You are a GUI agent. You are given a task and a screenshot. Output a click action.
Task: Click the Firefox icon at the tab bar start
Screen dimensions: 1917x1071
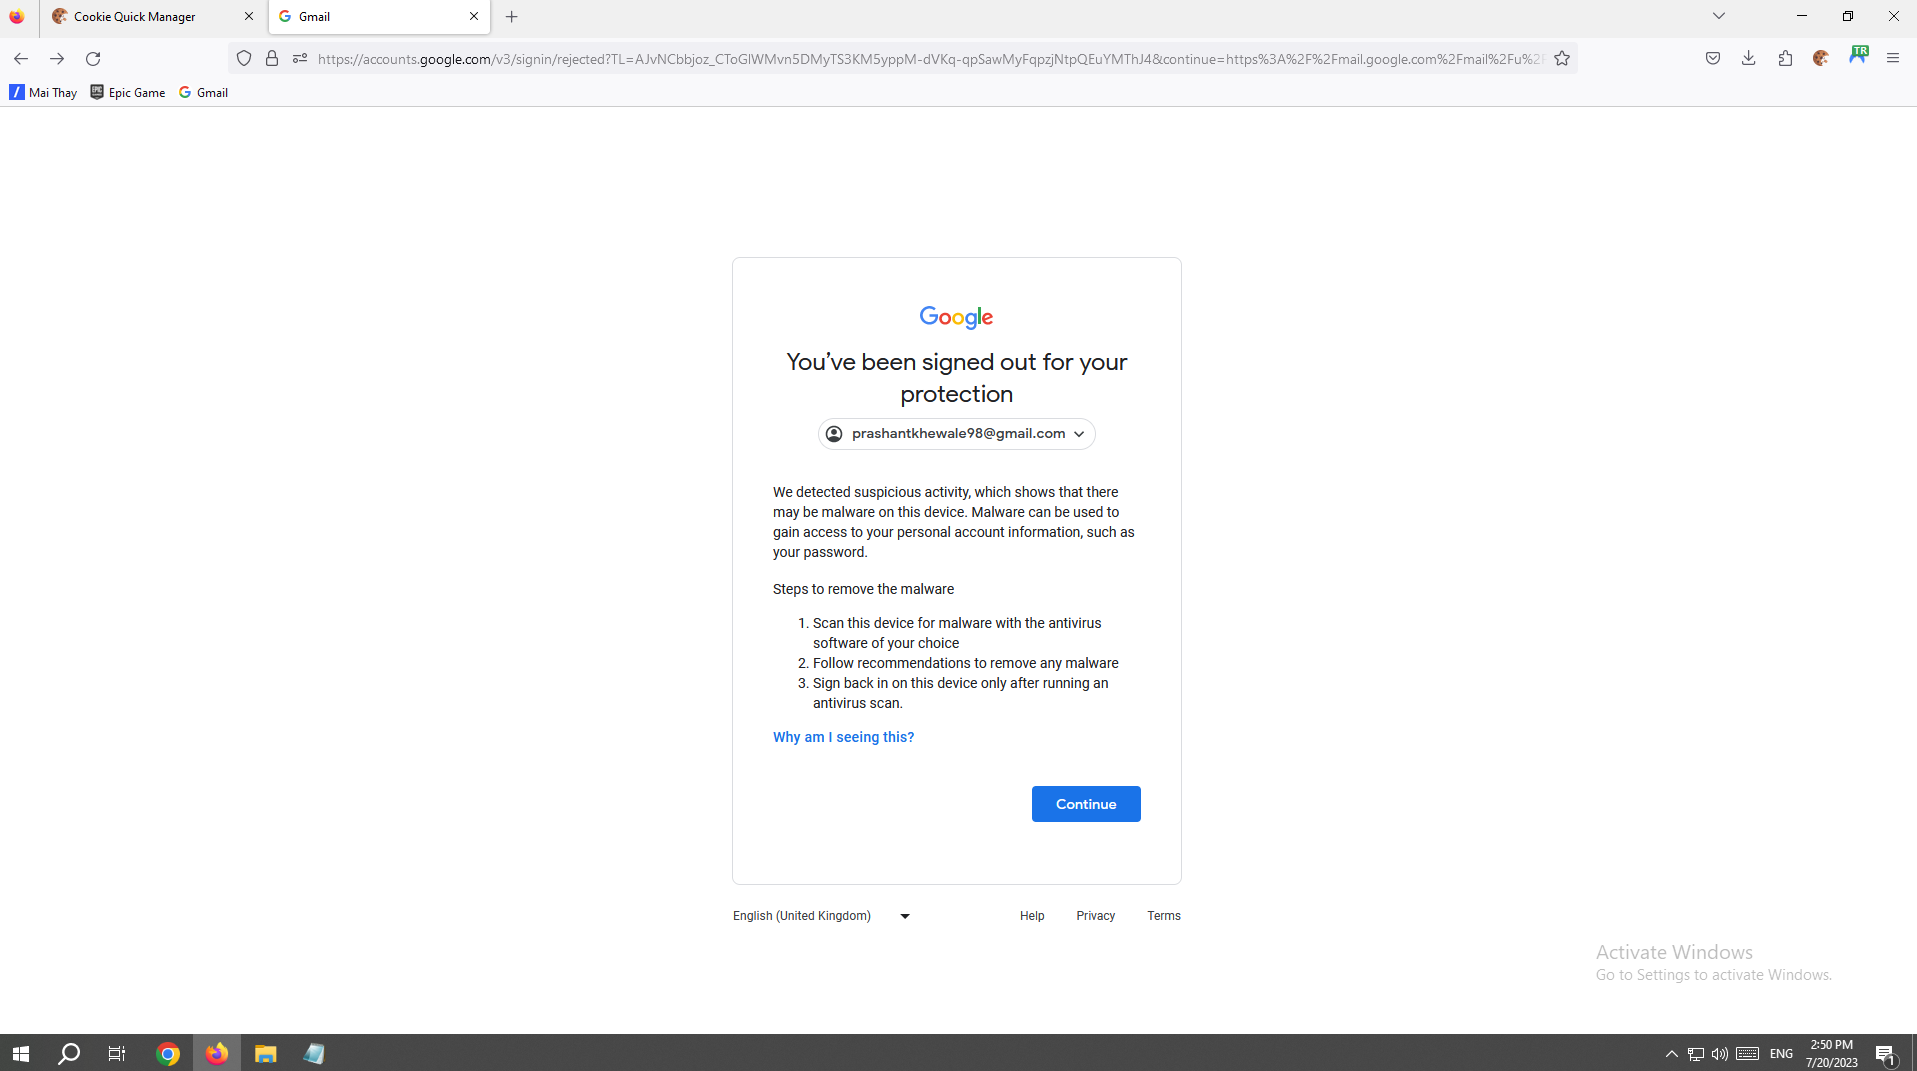[x=17, y=17]
